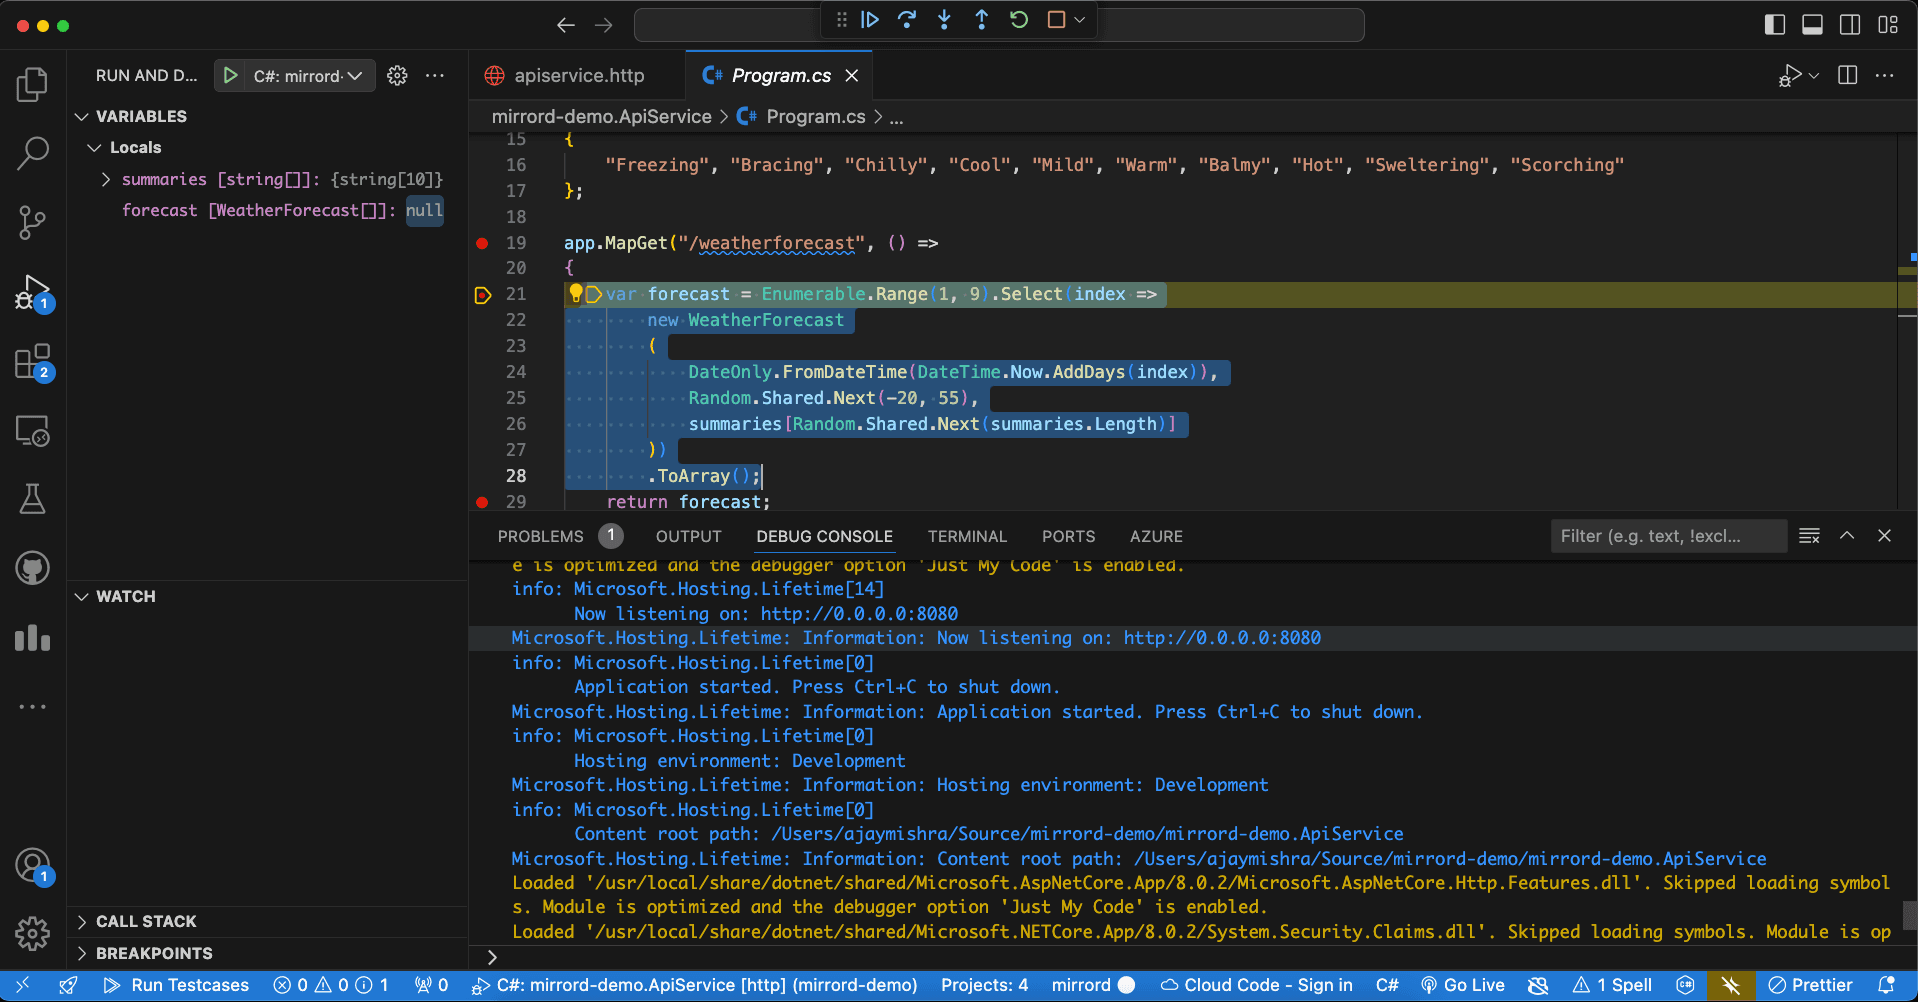Select the DEBUG CONSOLE tab
Screen dimensions: 1918x1002
825,536
